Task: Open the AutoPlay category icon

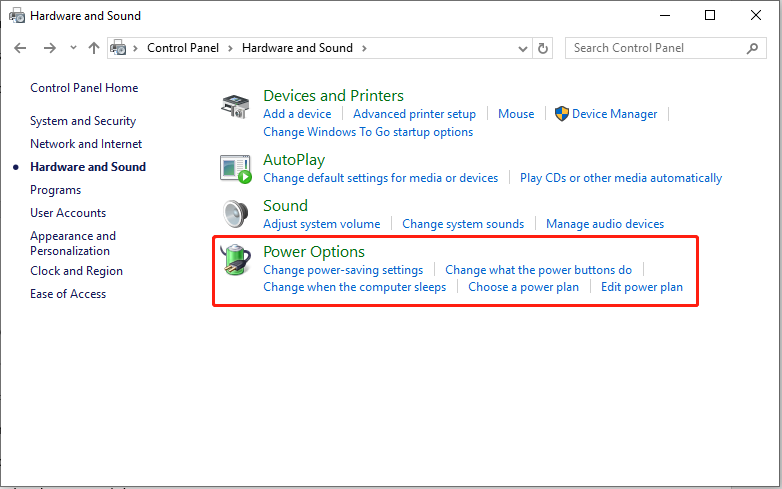Action: [x=235, y=169]
